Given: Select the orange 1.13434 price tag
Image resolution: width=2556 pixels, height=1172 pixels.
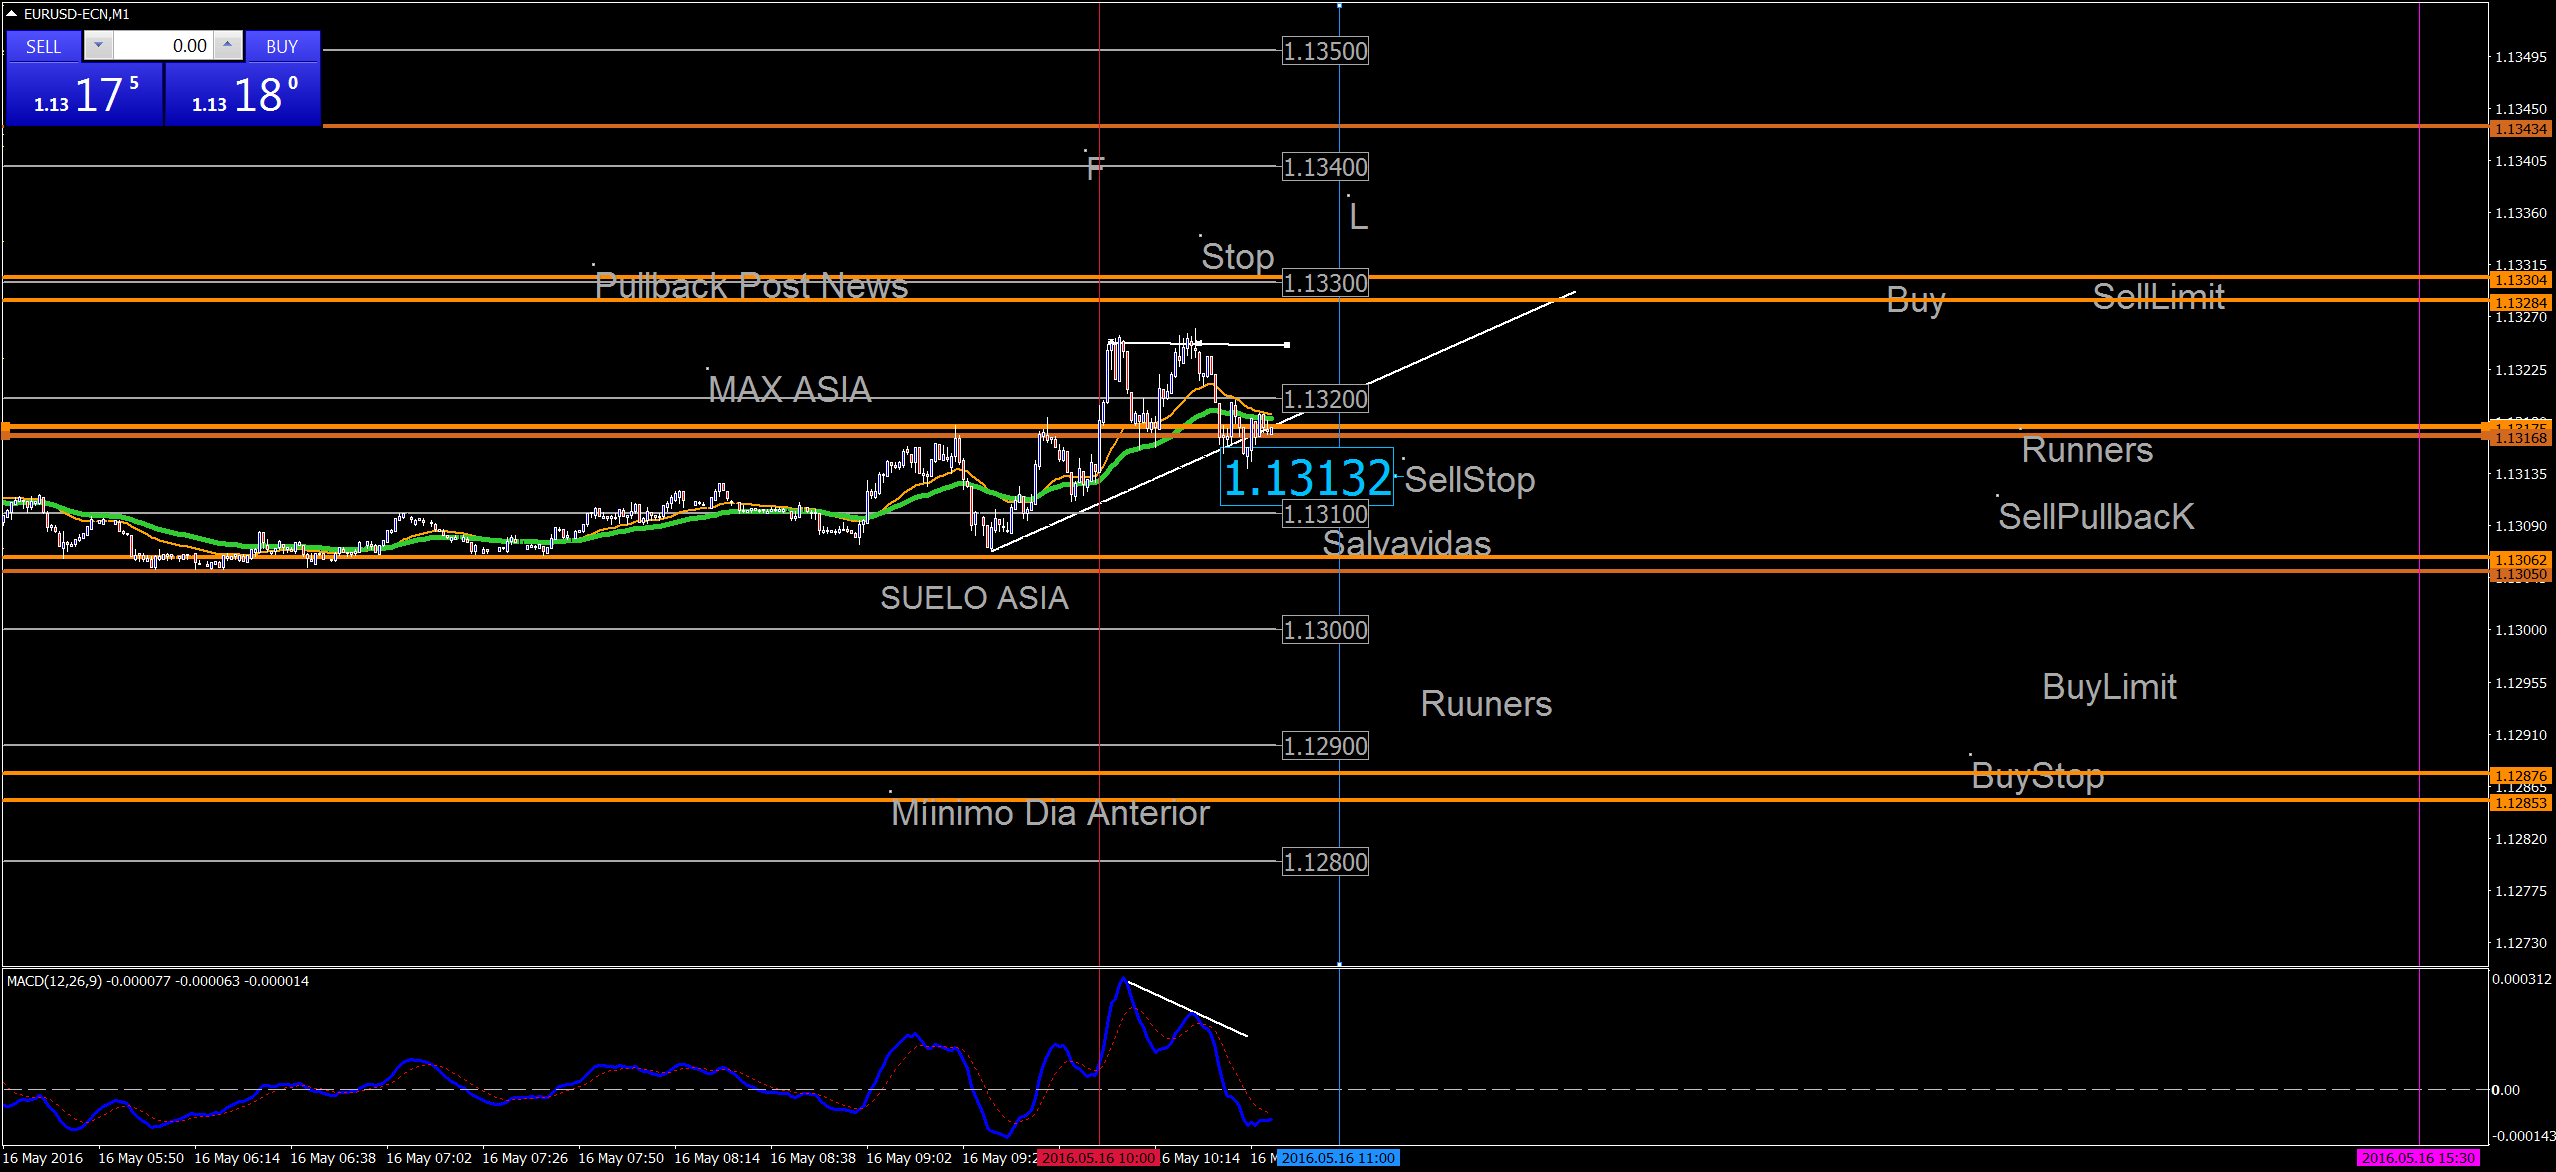Looking at the screenshot, I should click(2520, 129).
